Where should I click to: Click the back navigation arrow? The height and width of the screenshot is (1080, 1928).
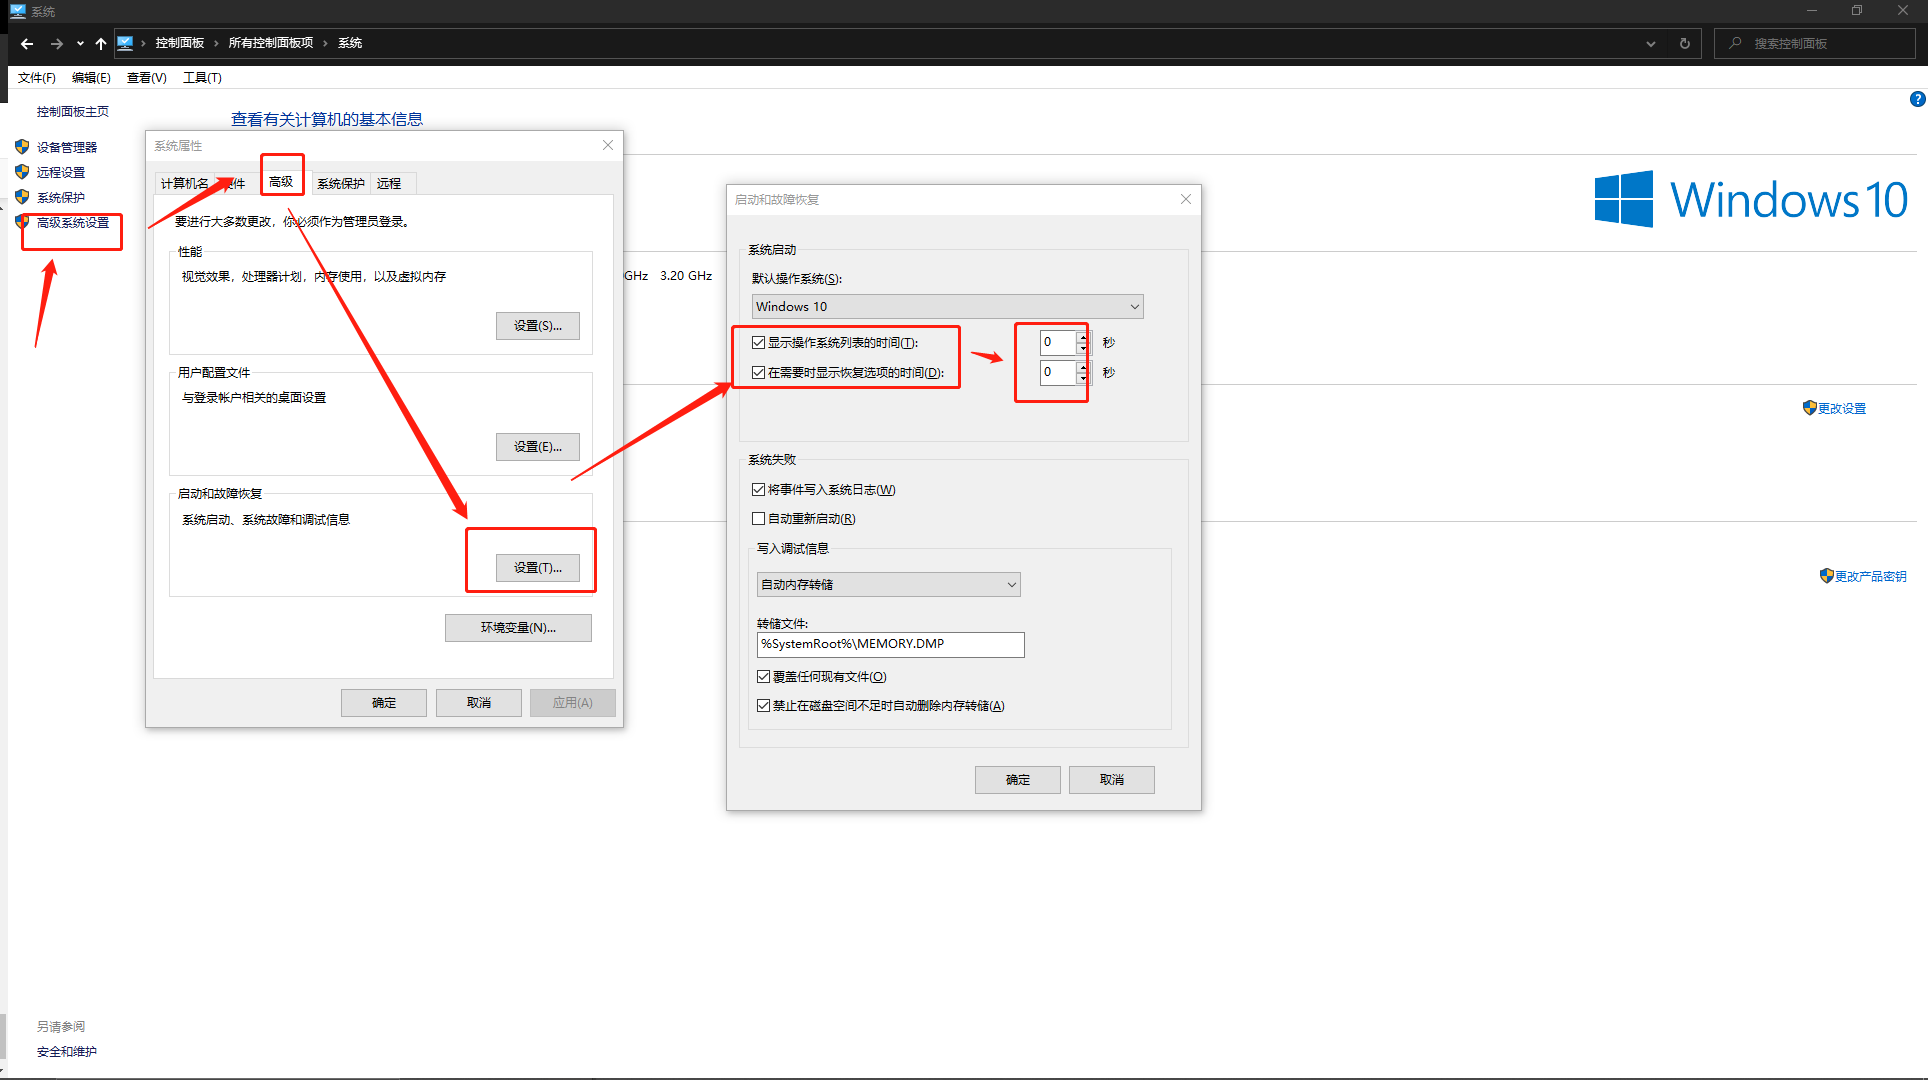[27, 43]
